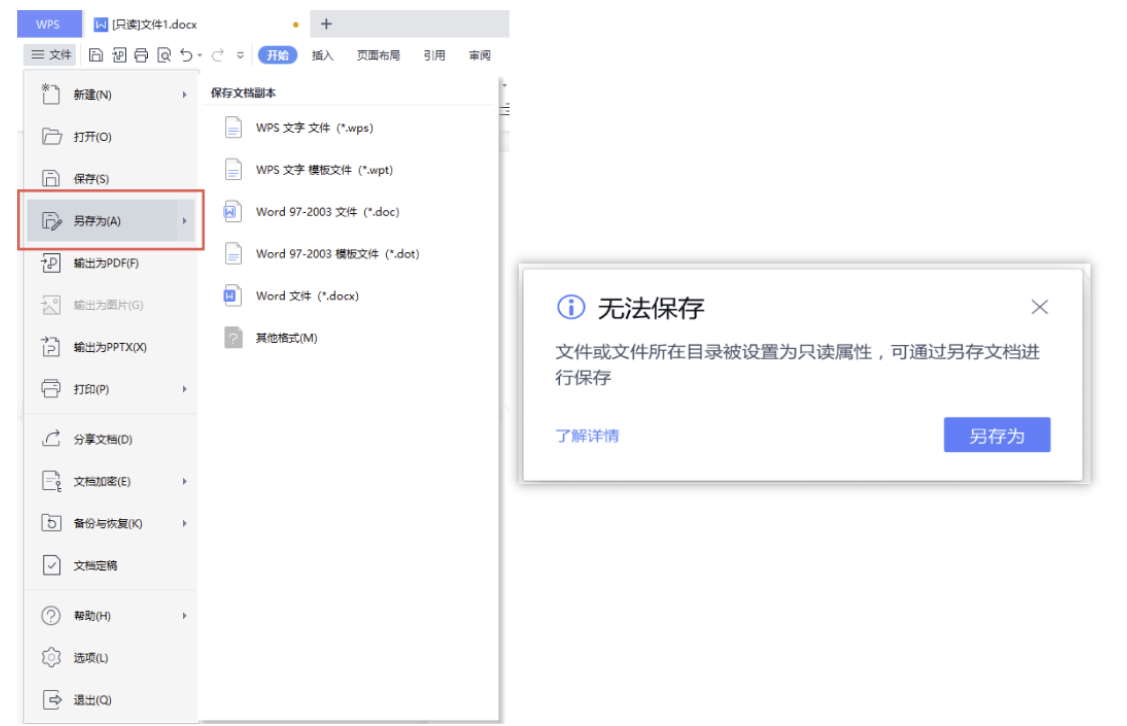Viewport: 1127px width, 726px height.
Task: Open a new tab with plus button
Action: click(x=326, y=24)
